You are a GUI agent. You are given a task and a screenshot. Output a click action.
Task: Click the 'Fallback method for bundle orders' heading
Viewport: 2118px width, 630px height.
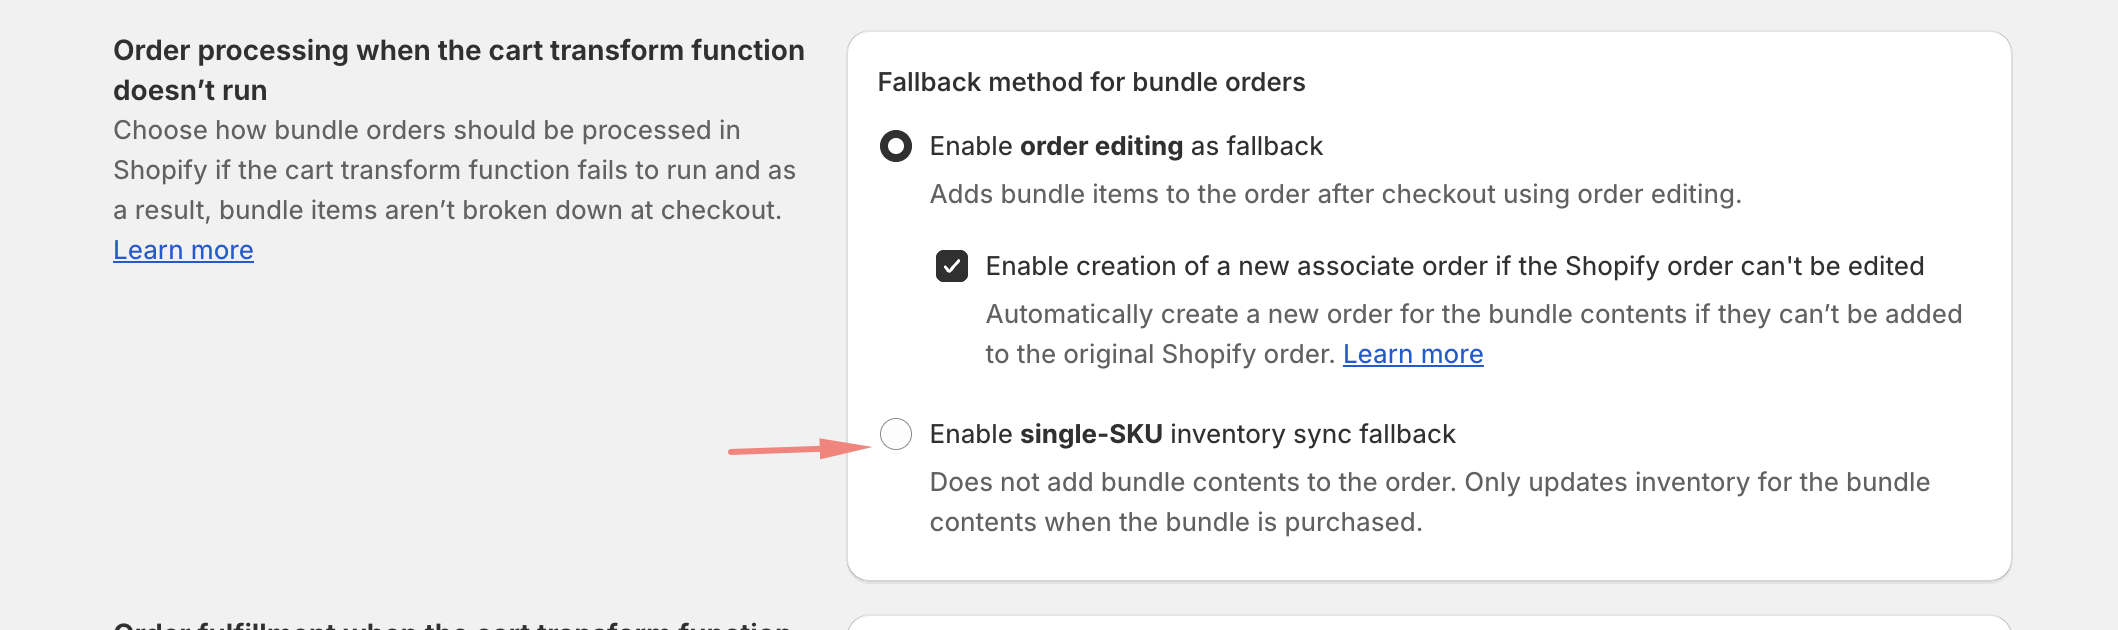point(1091,82)
